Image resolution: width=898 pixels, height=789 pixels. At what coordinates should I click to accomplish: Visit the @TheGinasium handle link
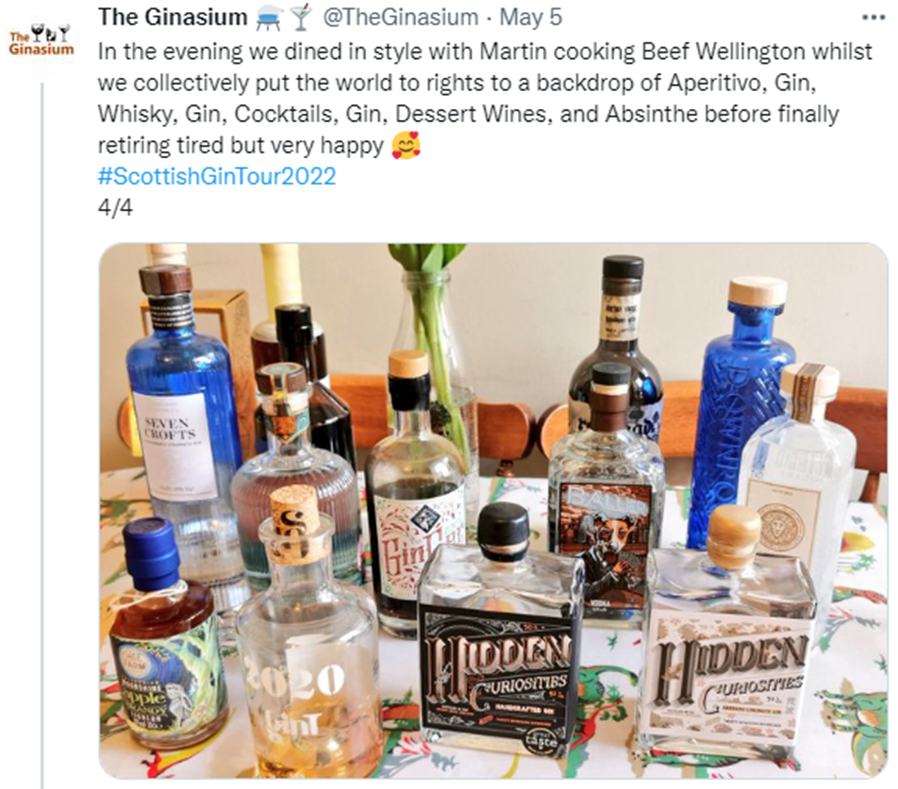point(401,17)
